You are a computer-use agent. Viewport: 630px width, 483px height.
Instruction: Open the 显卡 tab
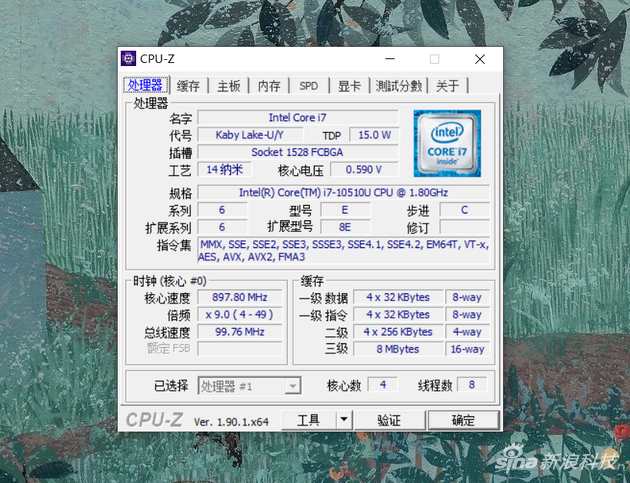349,86
